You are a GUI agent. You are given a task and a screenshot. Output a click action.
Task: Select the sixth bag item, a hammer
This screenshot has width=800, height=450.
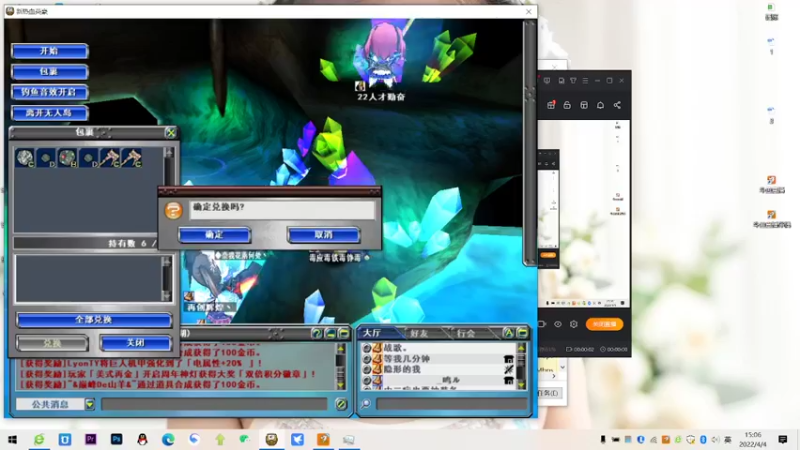132,158
